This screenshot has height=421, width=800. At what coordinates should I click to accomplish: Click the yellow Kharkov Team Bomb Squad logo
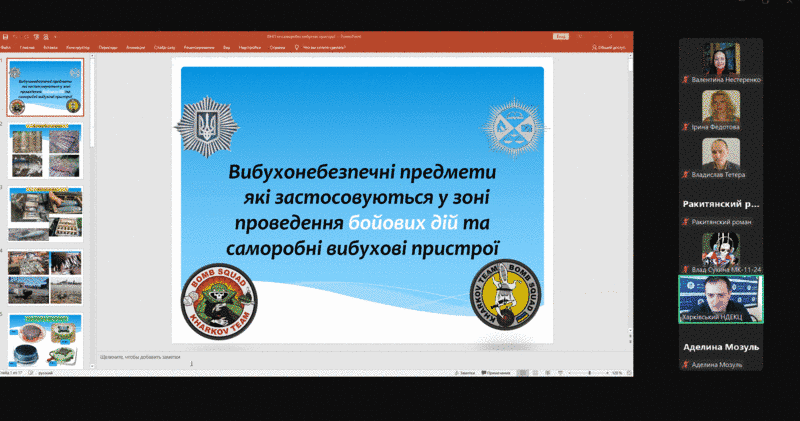click(x=506, y=294)
